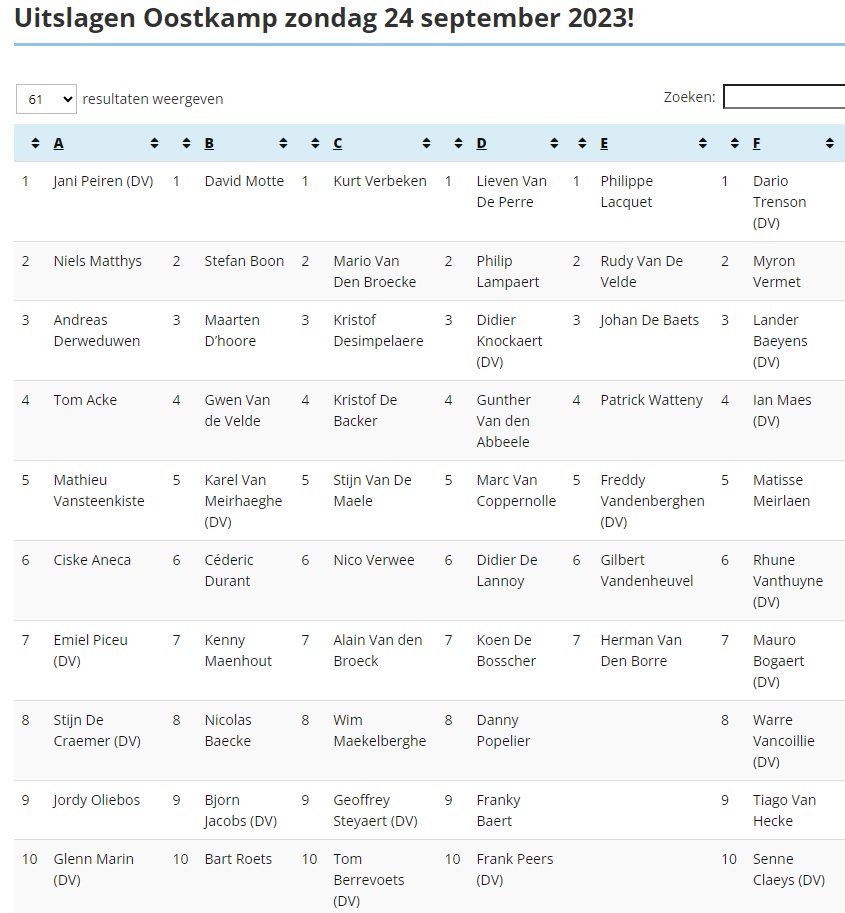Select the cell Niels Matthys
This screenshot has width=845, height=913.
point(97,261)
